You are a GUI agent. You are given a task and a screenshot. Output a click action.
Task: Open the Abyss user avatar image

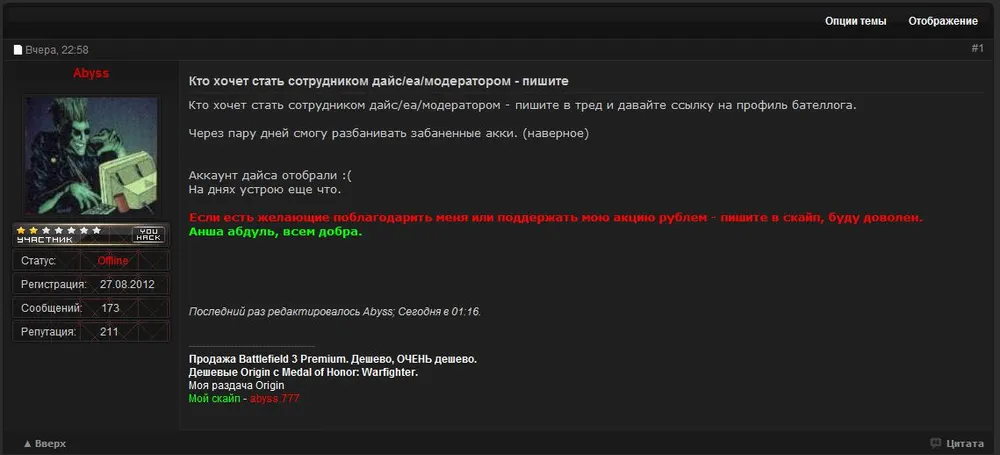(90, 156)
